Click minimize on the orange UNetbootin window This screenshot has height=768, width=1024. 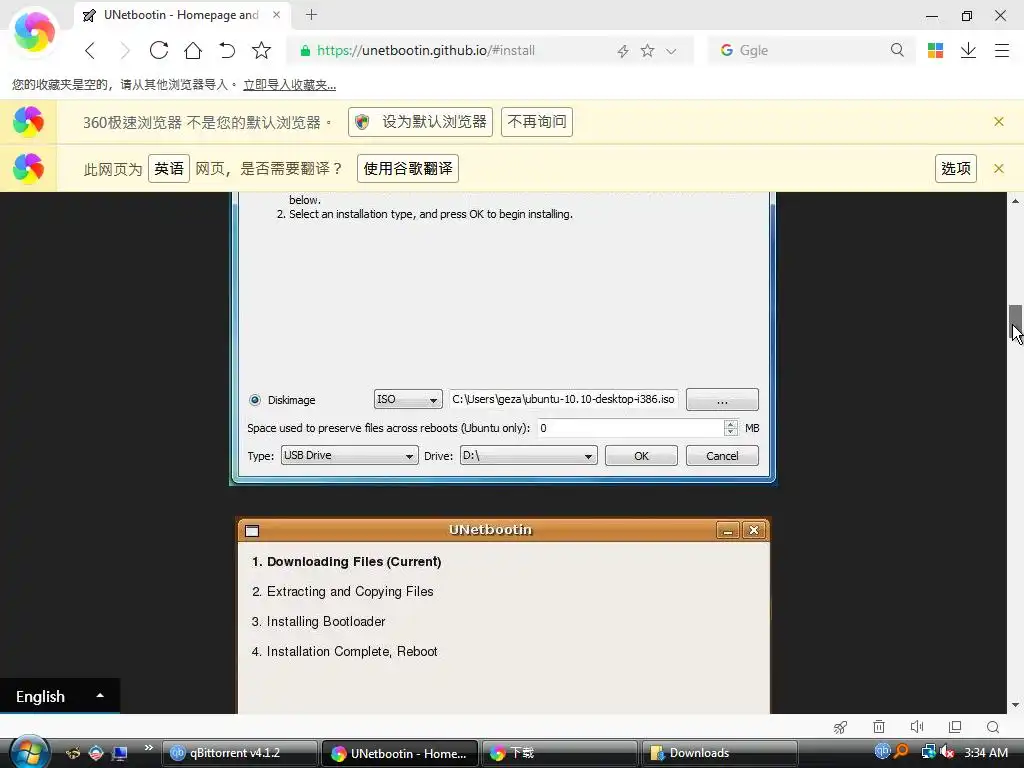click(x=728, y=530)
